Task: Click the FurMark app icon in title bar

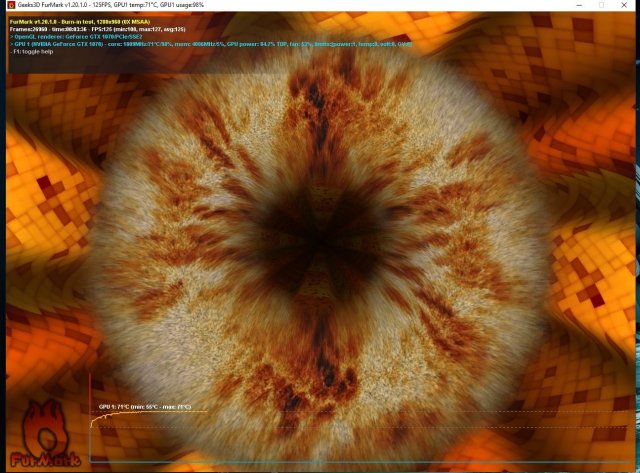Action: tap(9, 5)
